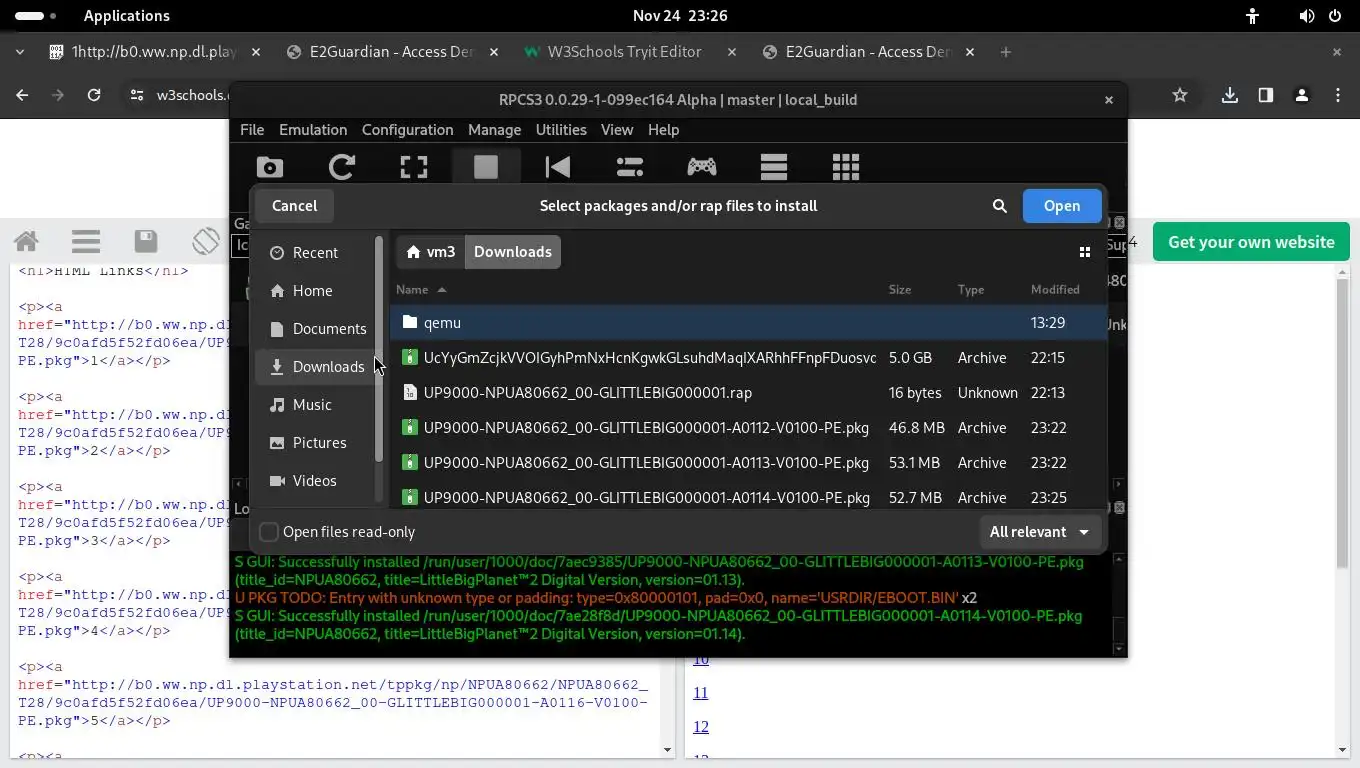Select the 5.0 GB archive file
Image resolution: width=1360 pixels, height=768 pixels.
[748, 358]
